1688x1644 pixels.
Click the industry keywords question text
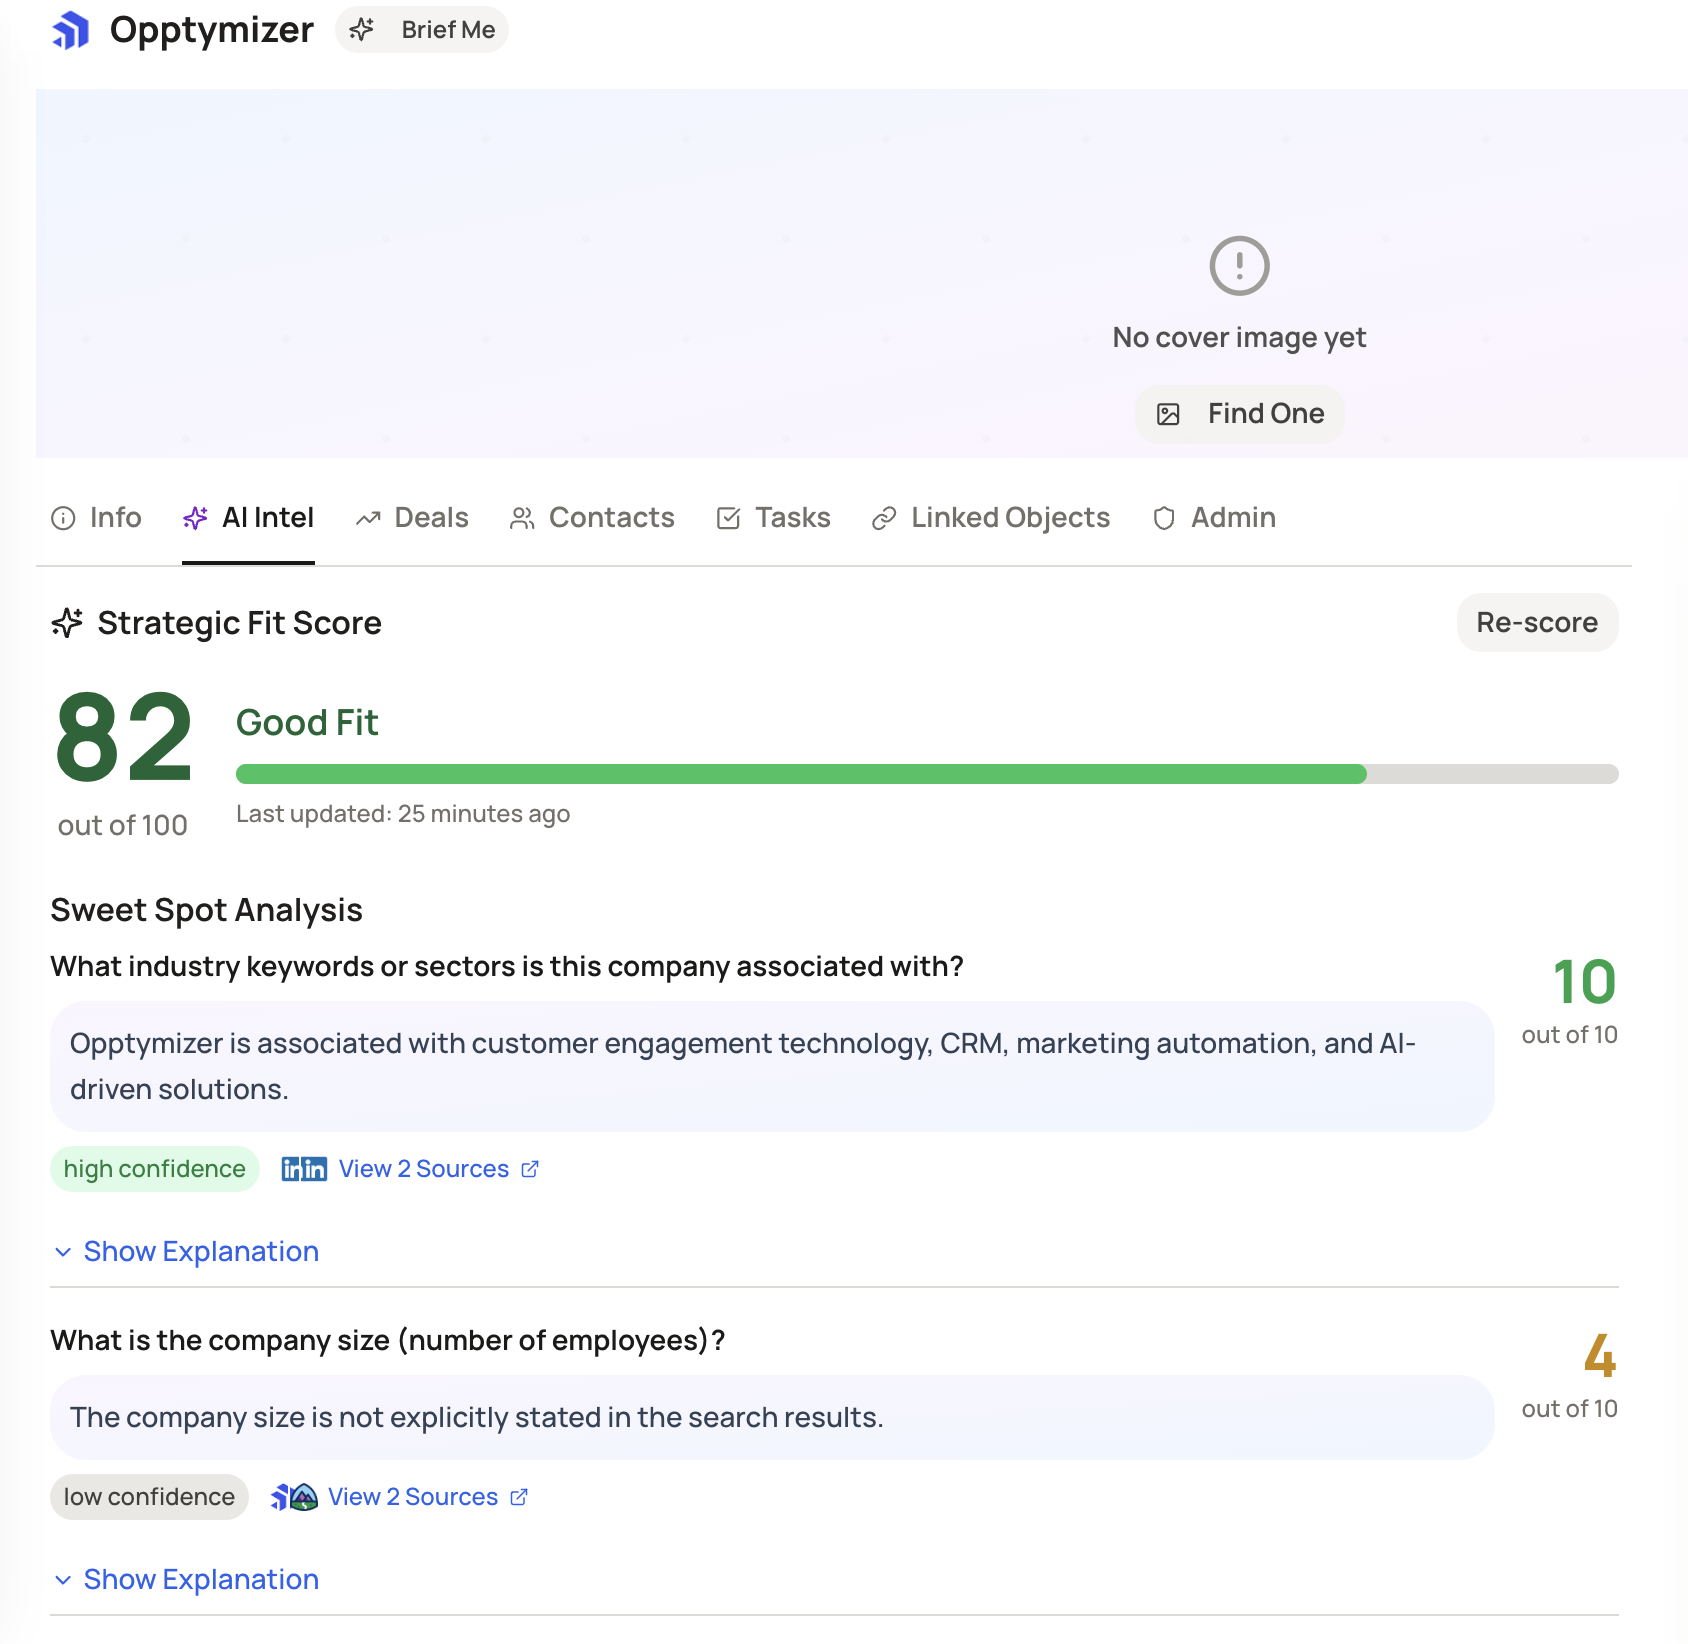[x=507, y=966]
